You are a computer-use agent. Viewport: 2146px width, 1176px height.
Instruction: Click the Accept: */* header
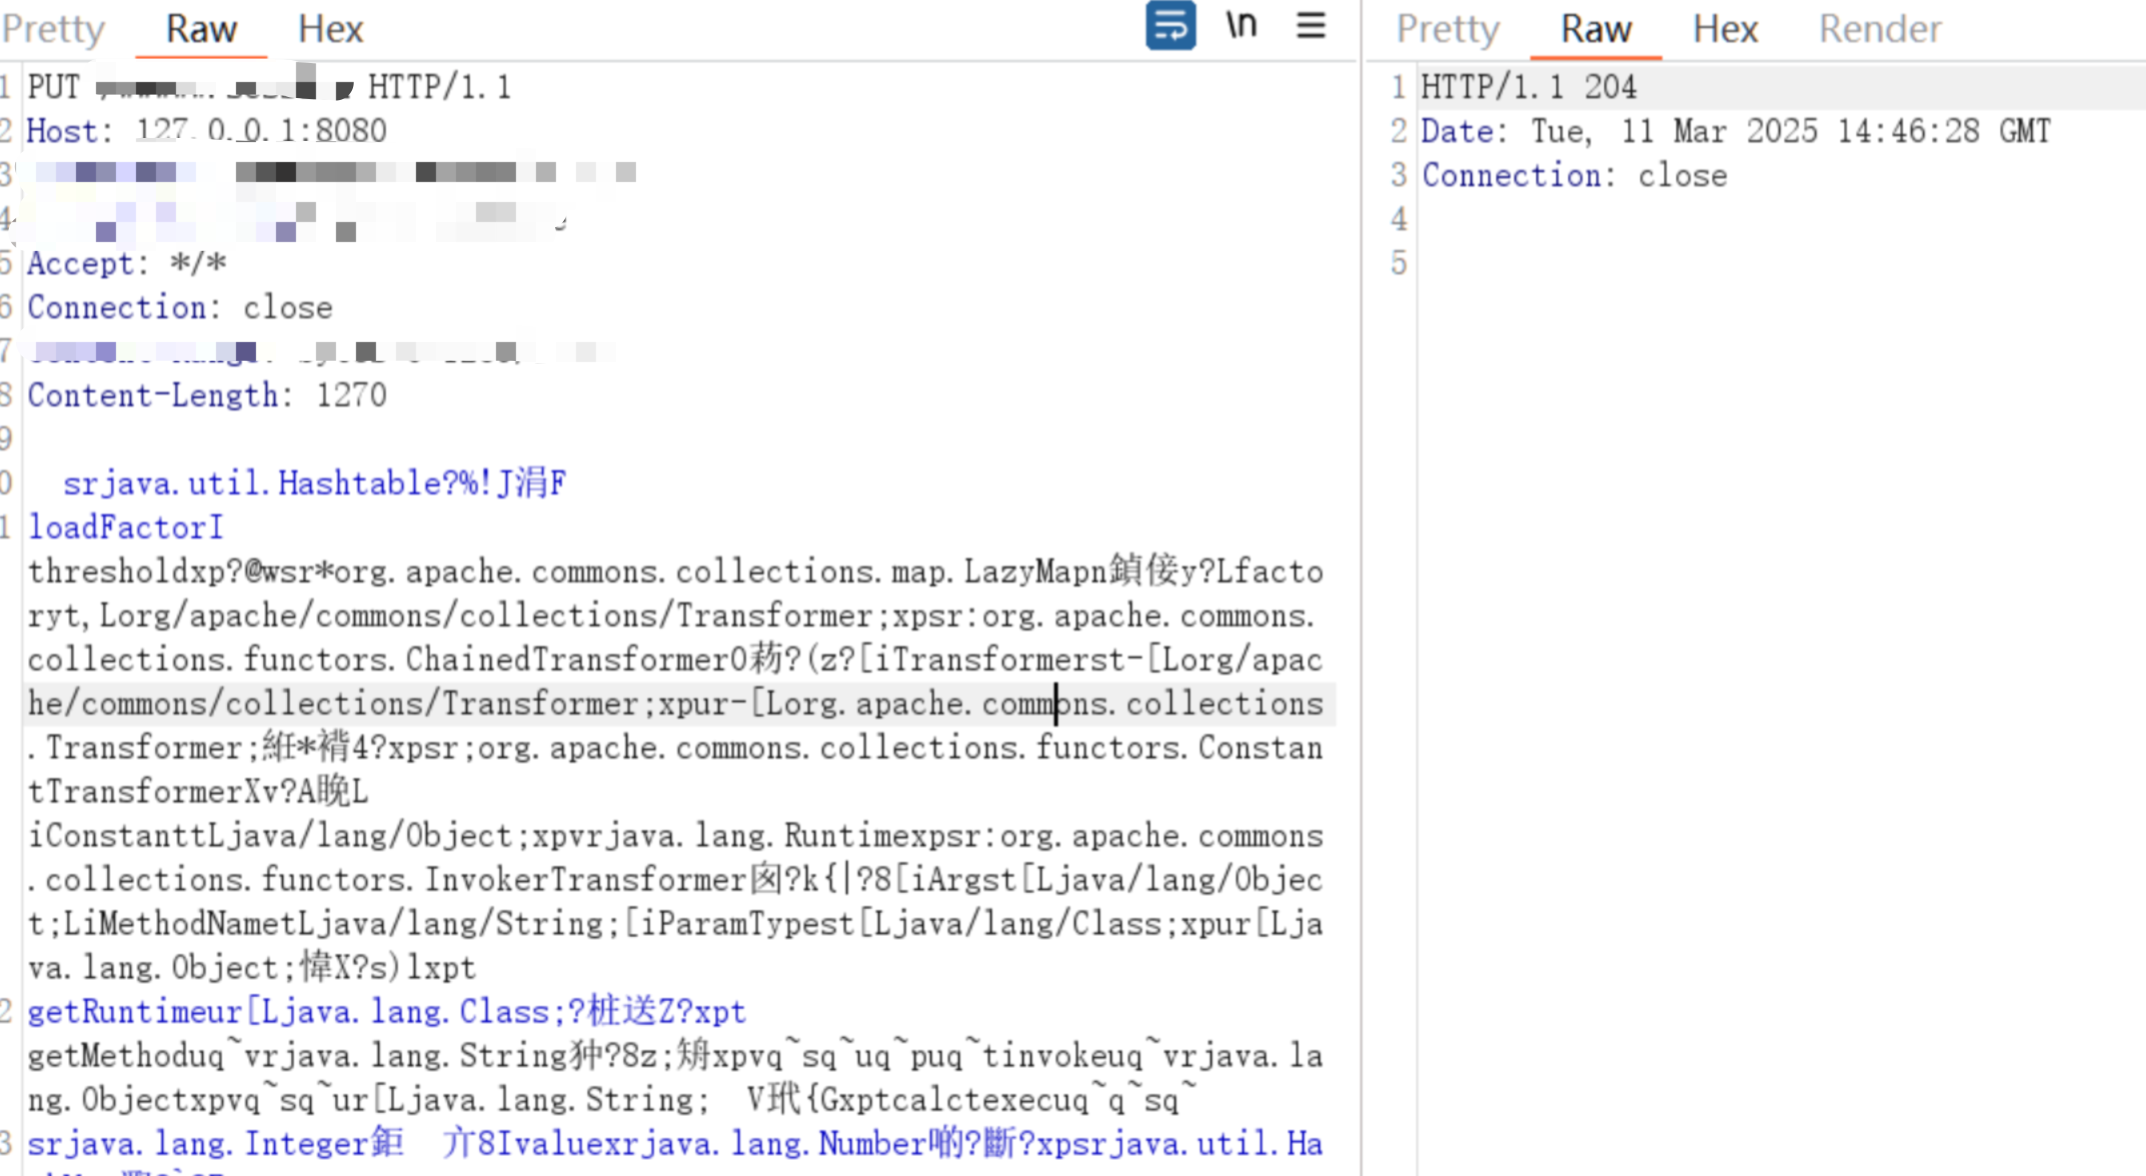click(127, 264)
